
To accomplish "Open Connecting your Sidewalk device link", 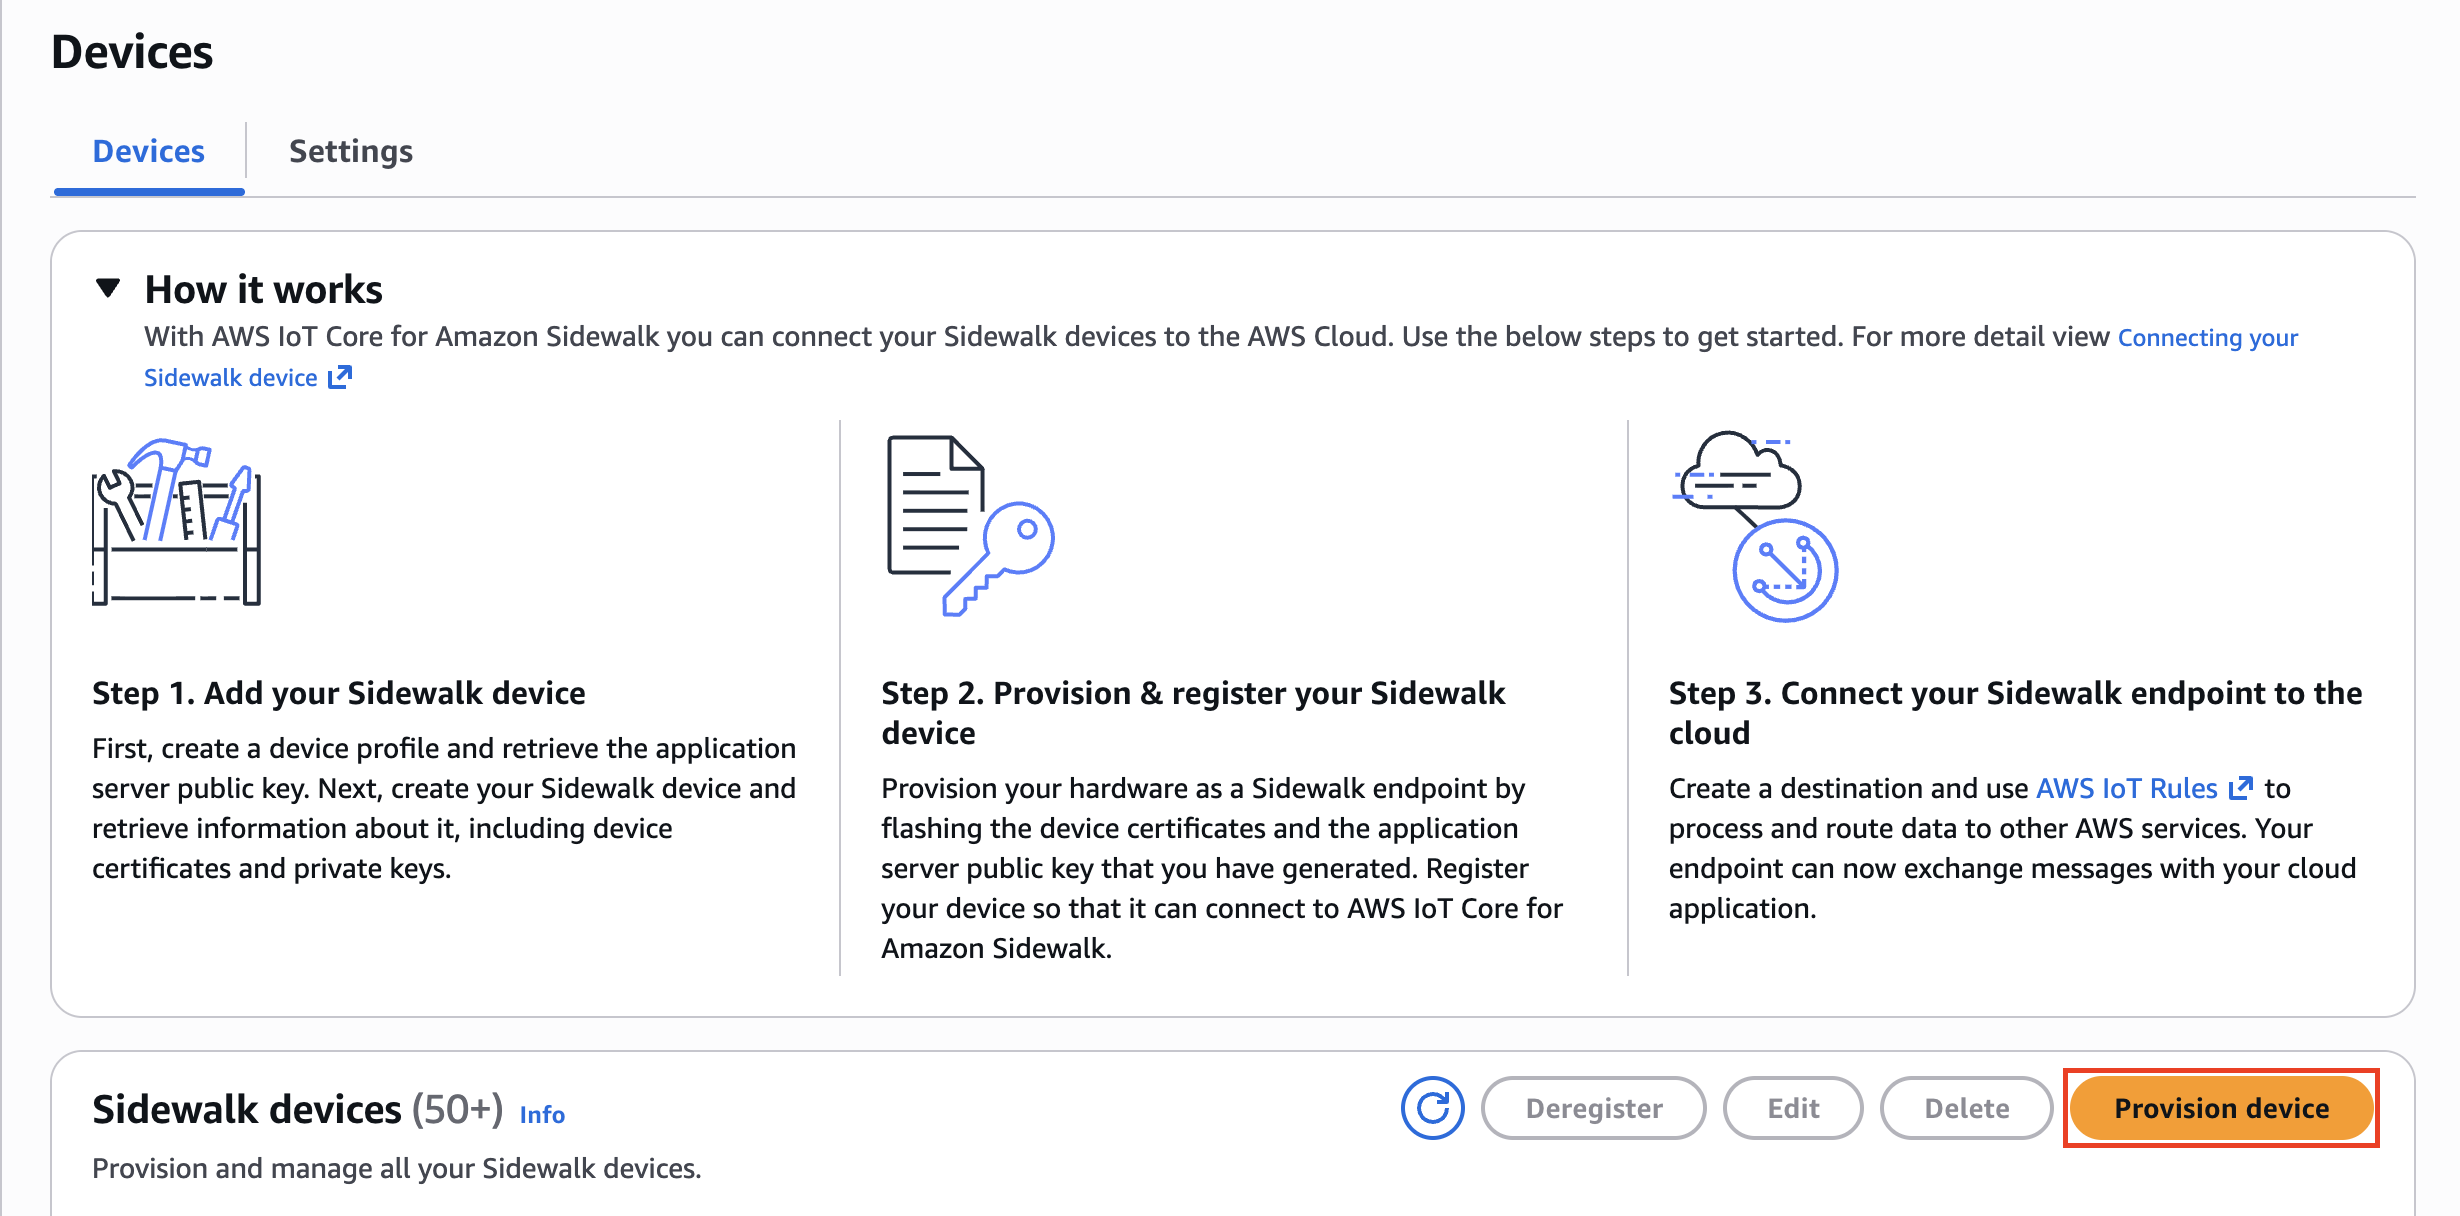I will pyautogui.click(x=2207, y=338).
